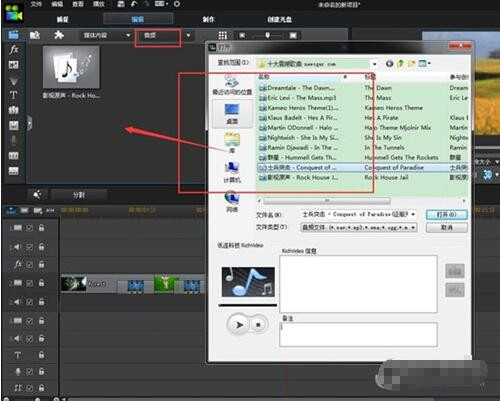The image size is (500, 401).
Task: Expand the media content dropdown
Action: click(128, 35)
